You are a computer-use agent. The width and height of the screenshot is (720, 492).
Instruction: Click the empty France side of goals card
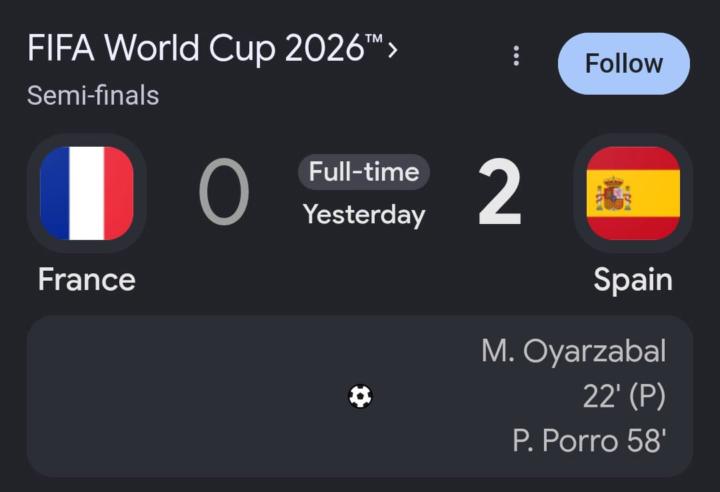[x=184, y=396]
